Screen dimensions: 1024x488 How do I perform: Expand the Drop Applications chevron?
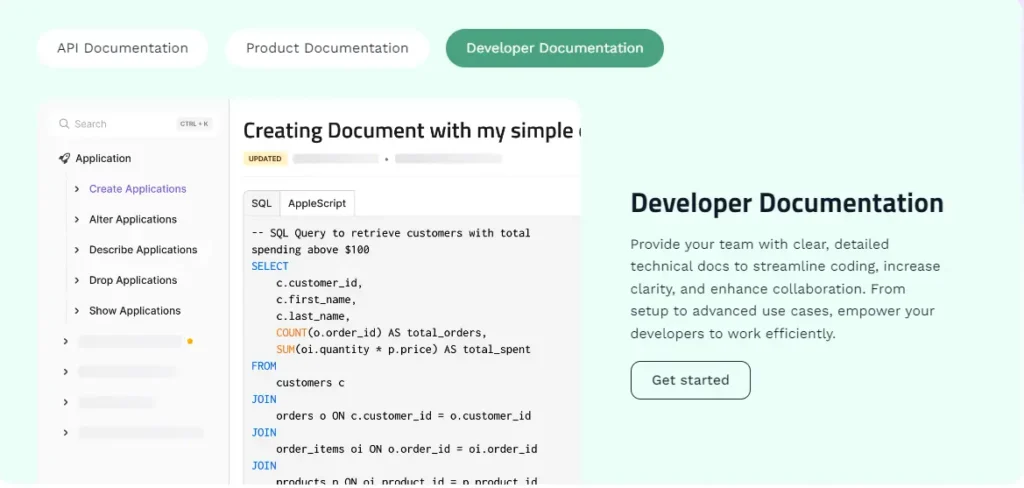coord(76,281)
